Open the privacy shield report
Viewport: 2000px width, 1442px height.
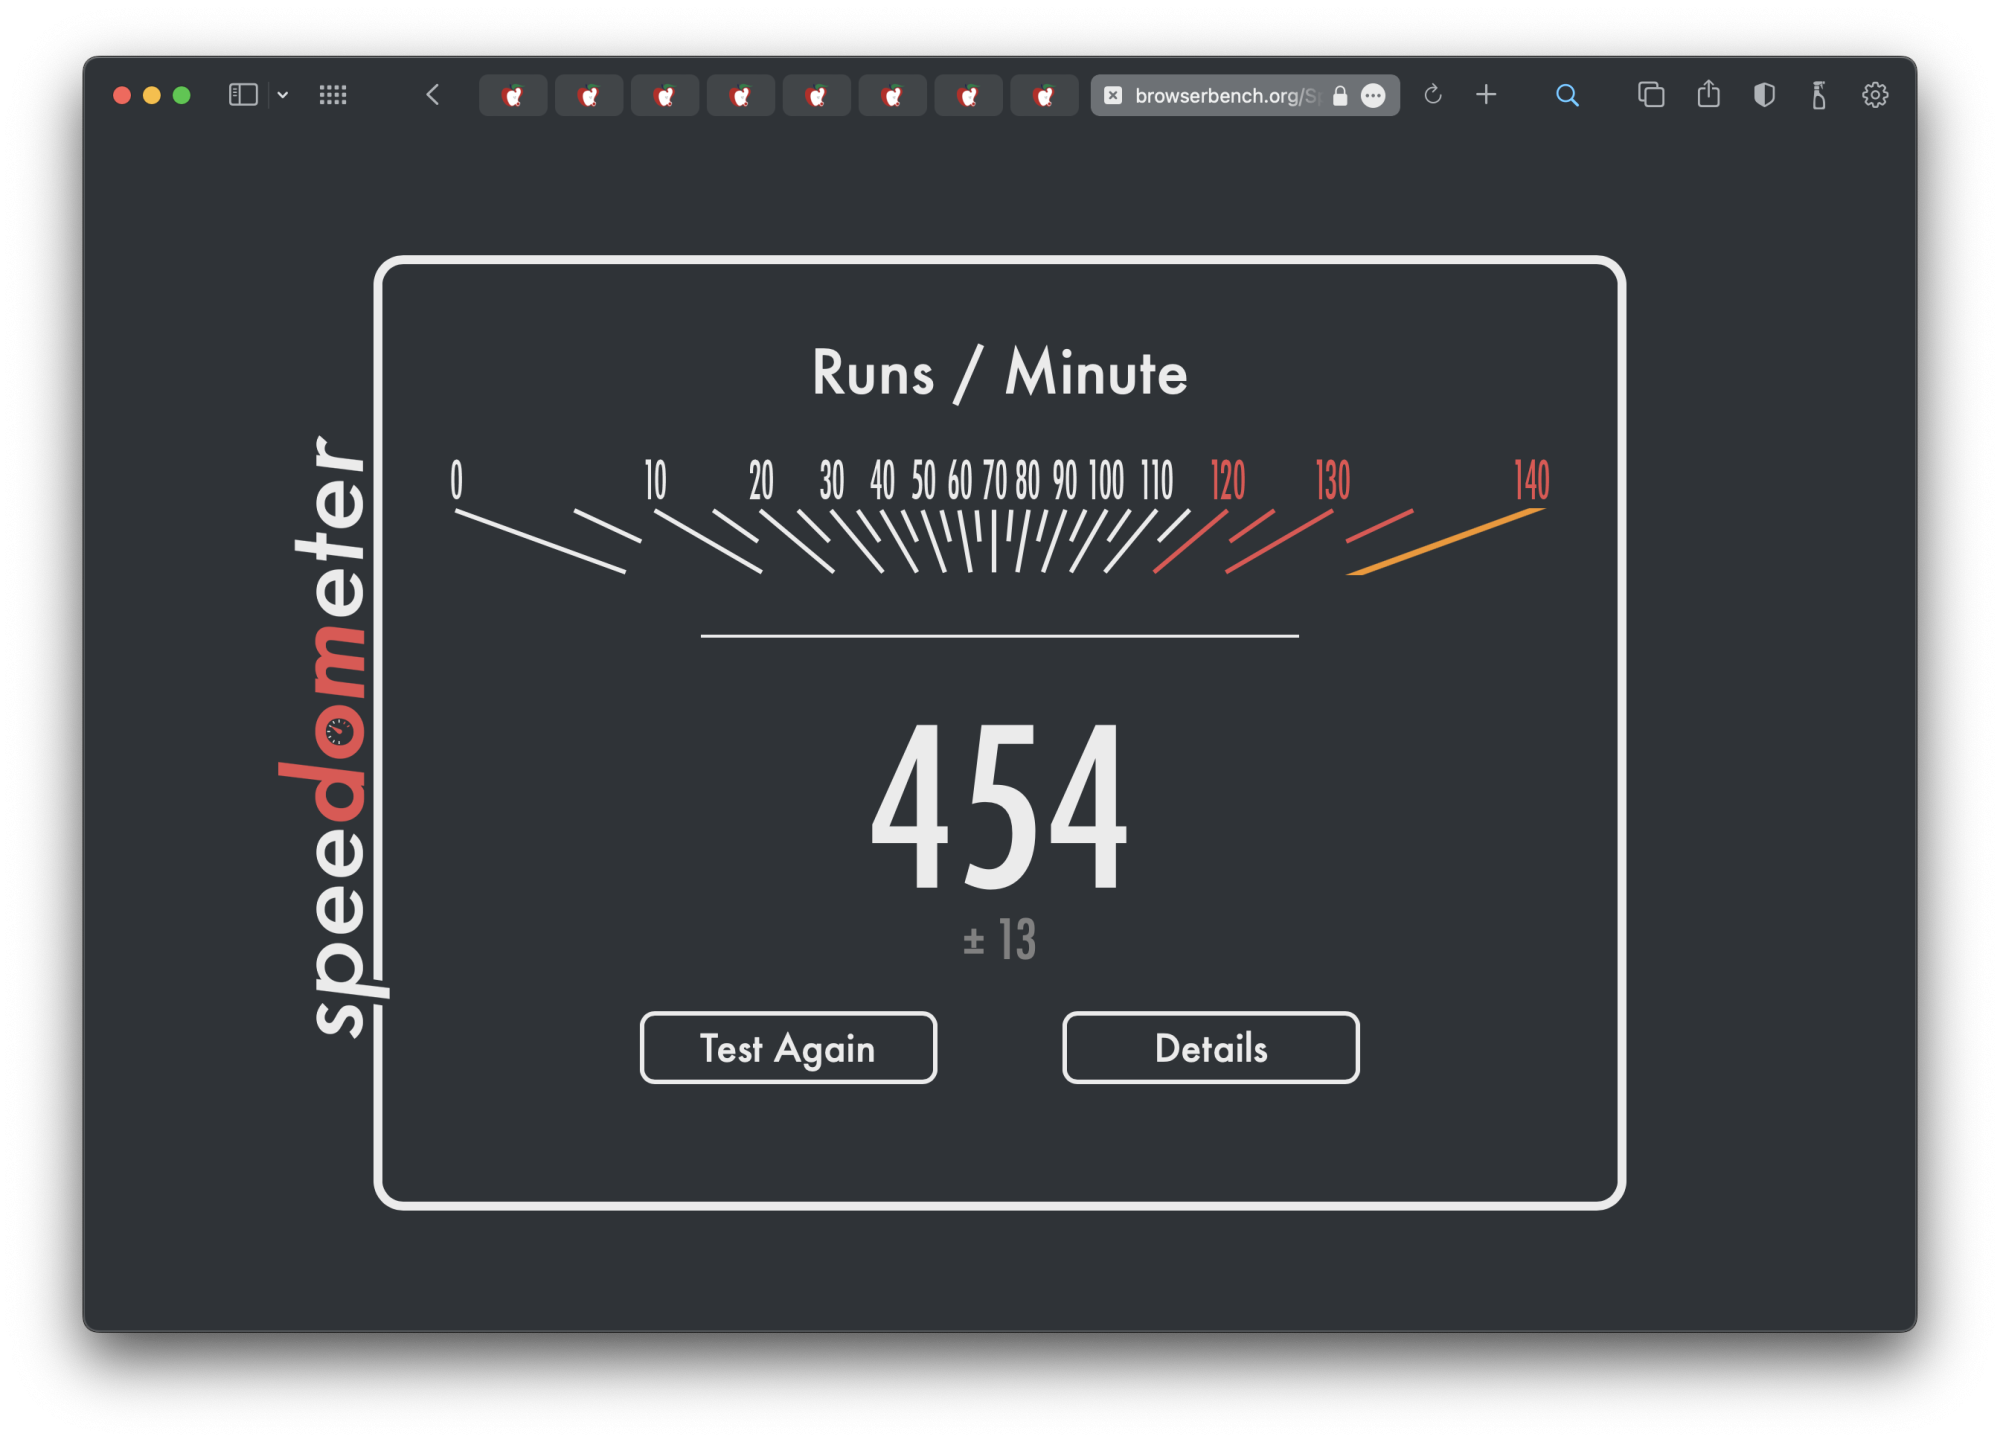(x=1765, y=95)
